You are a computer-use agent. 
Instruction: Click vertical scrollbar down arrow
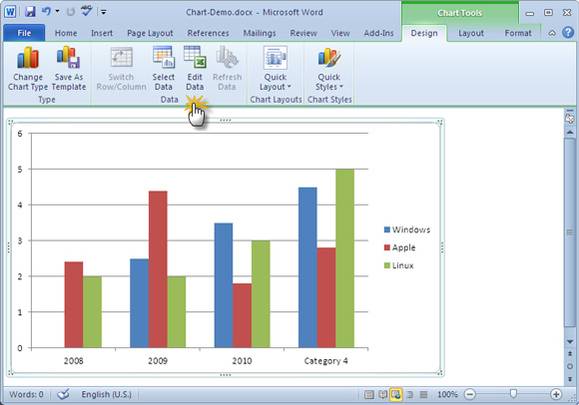point(570,341)
